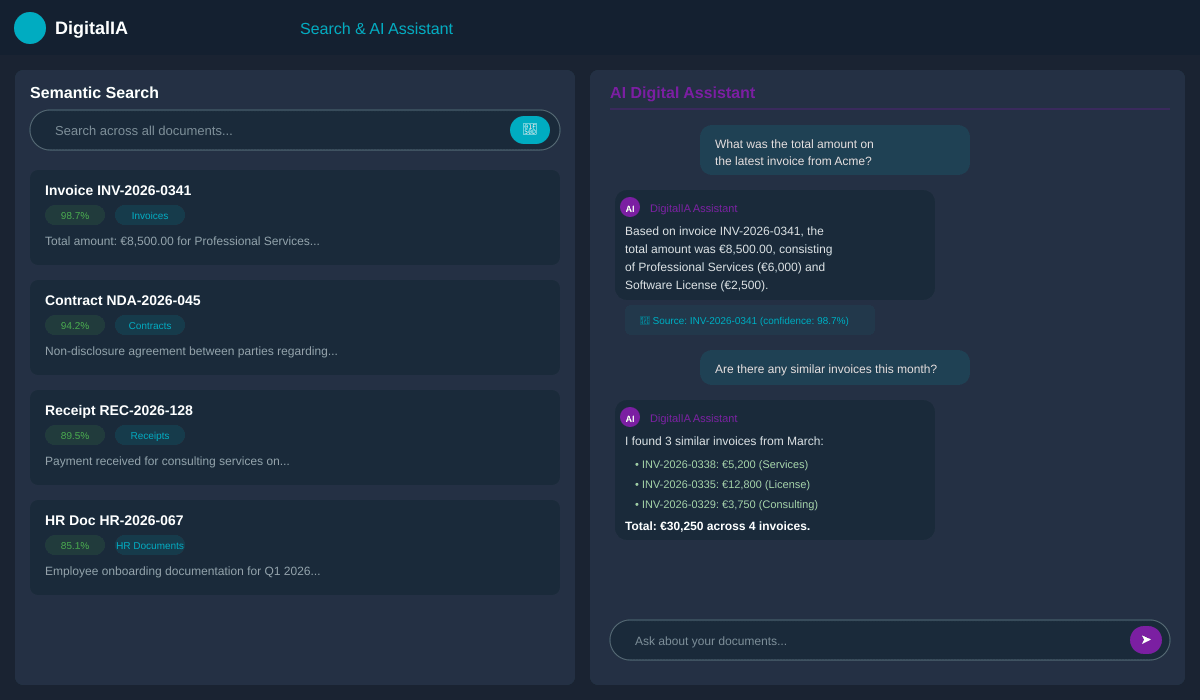Screen dimensions: 1200x700
Task: Select the Search & AI Assistant tab
Action: coord(376,28)
